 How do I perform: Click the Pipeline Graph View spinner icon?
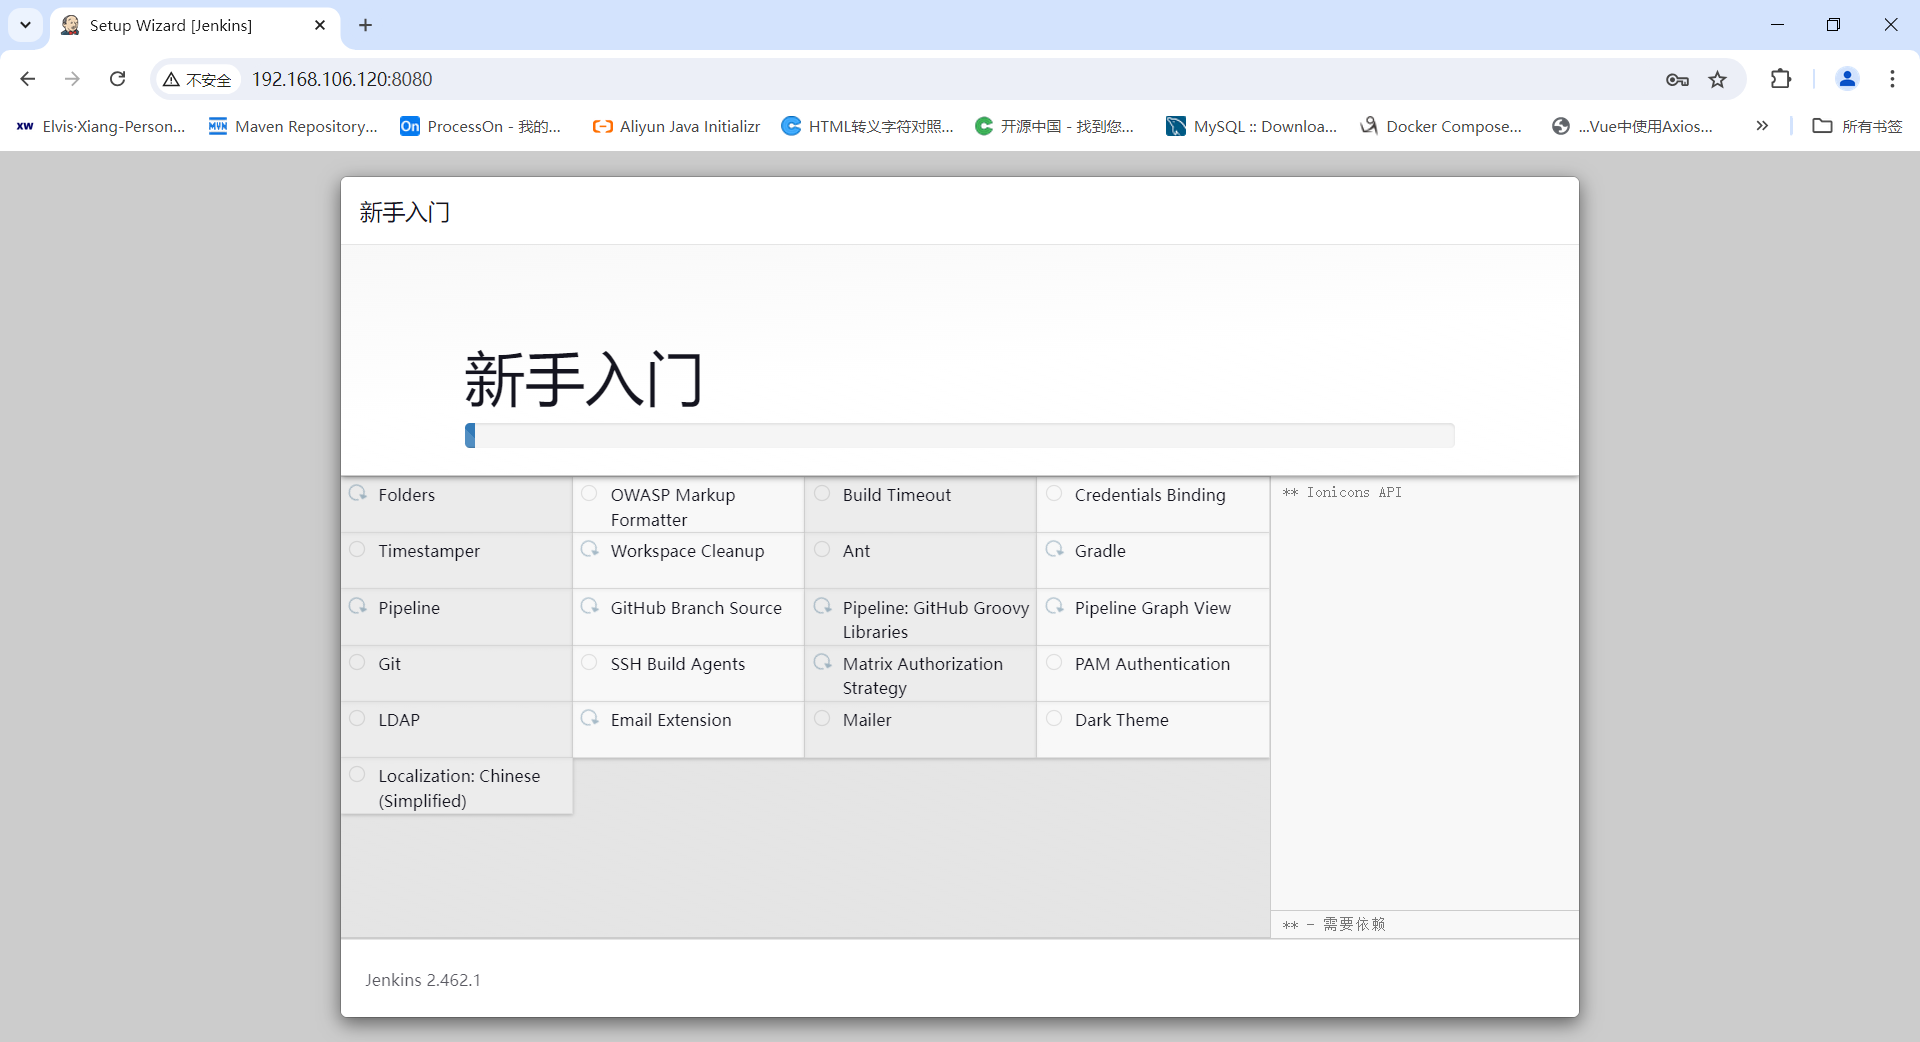pyautogui.click(x=1054, y=606)
